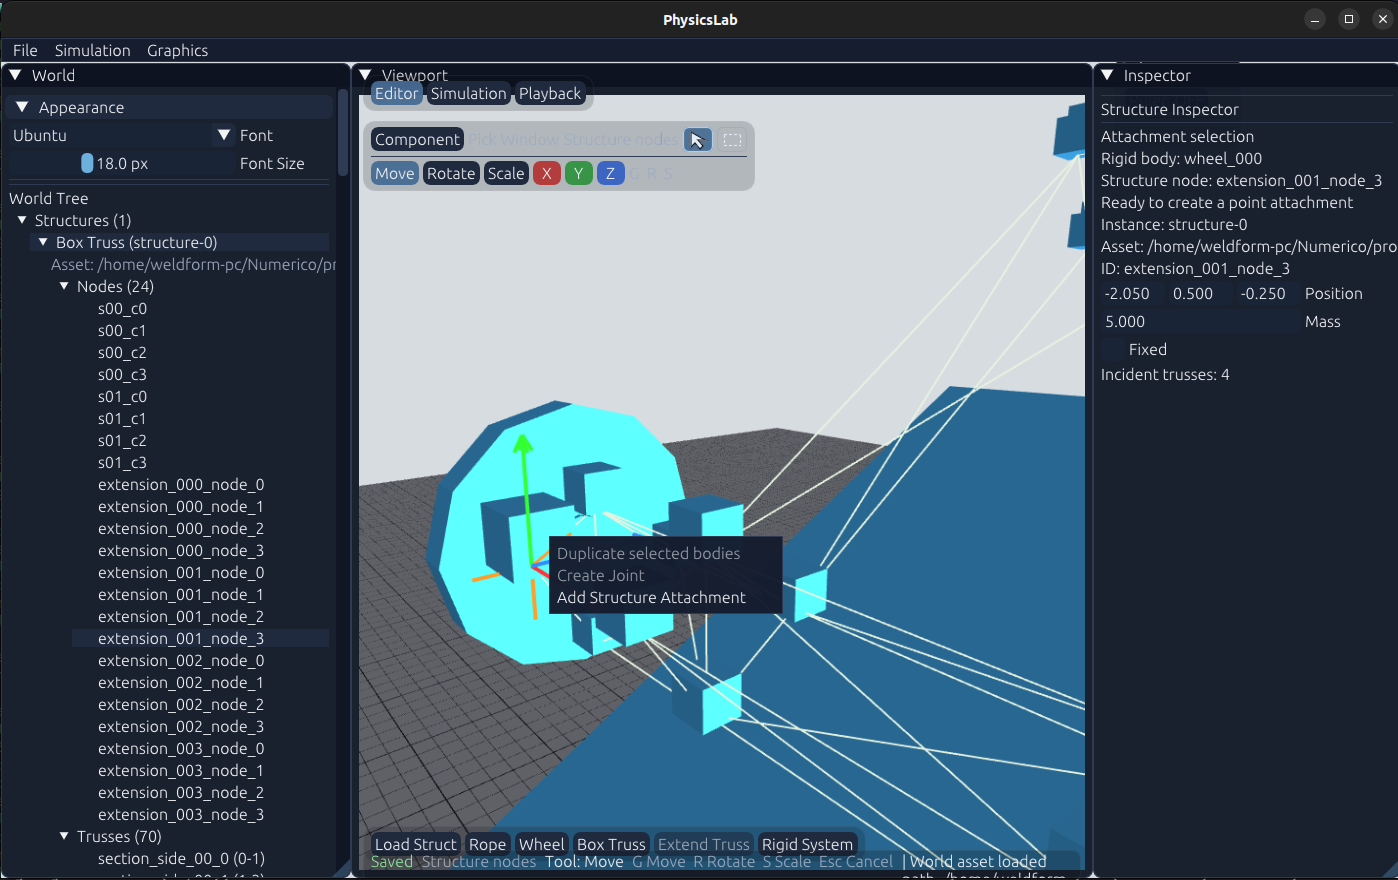The width and height of the screenshot is (1398, 880).
Task: Click the Load Struct button
Action: coord(415,844)
